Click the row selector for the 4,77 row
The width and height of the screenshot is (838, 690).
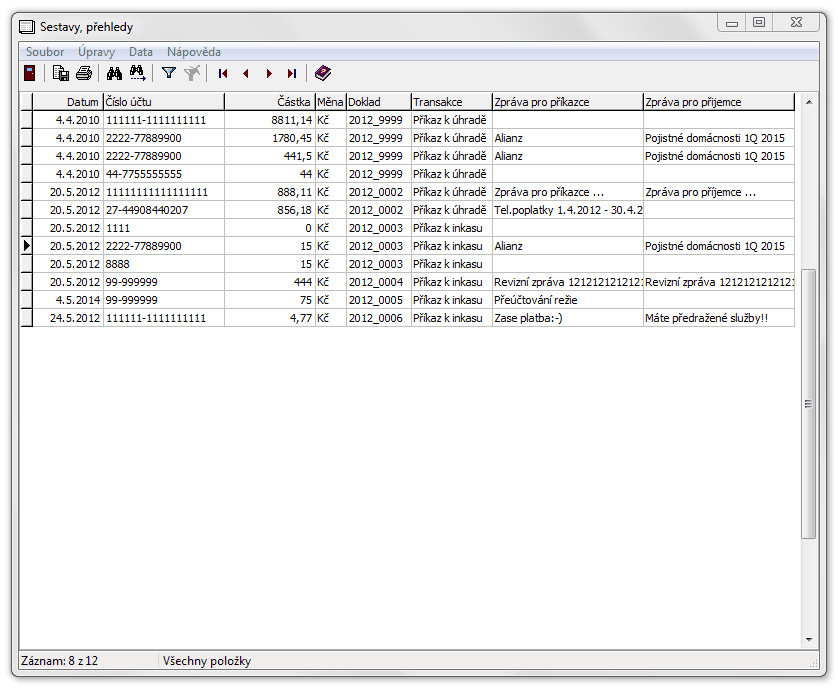pos(26,318)
